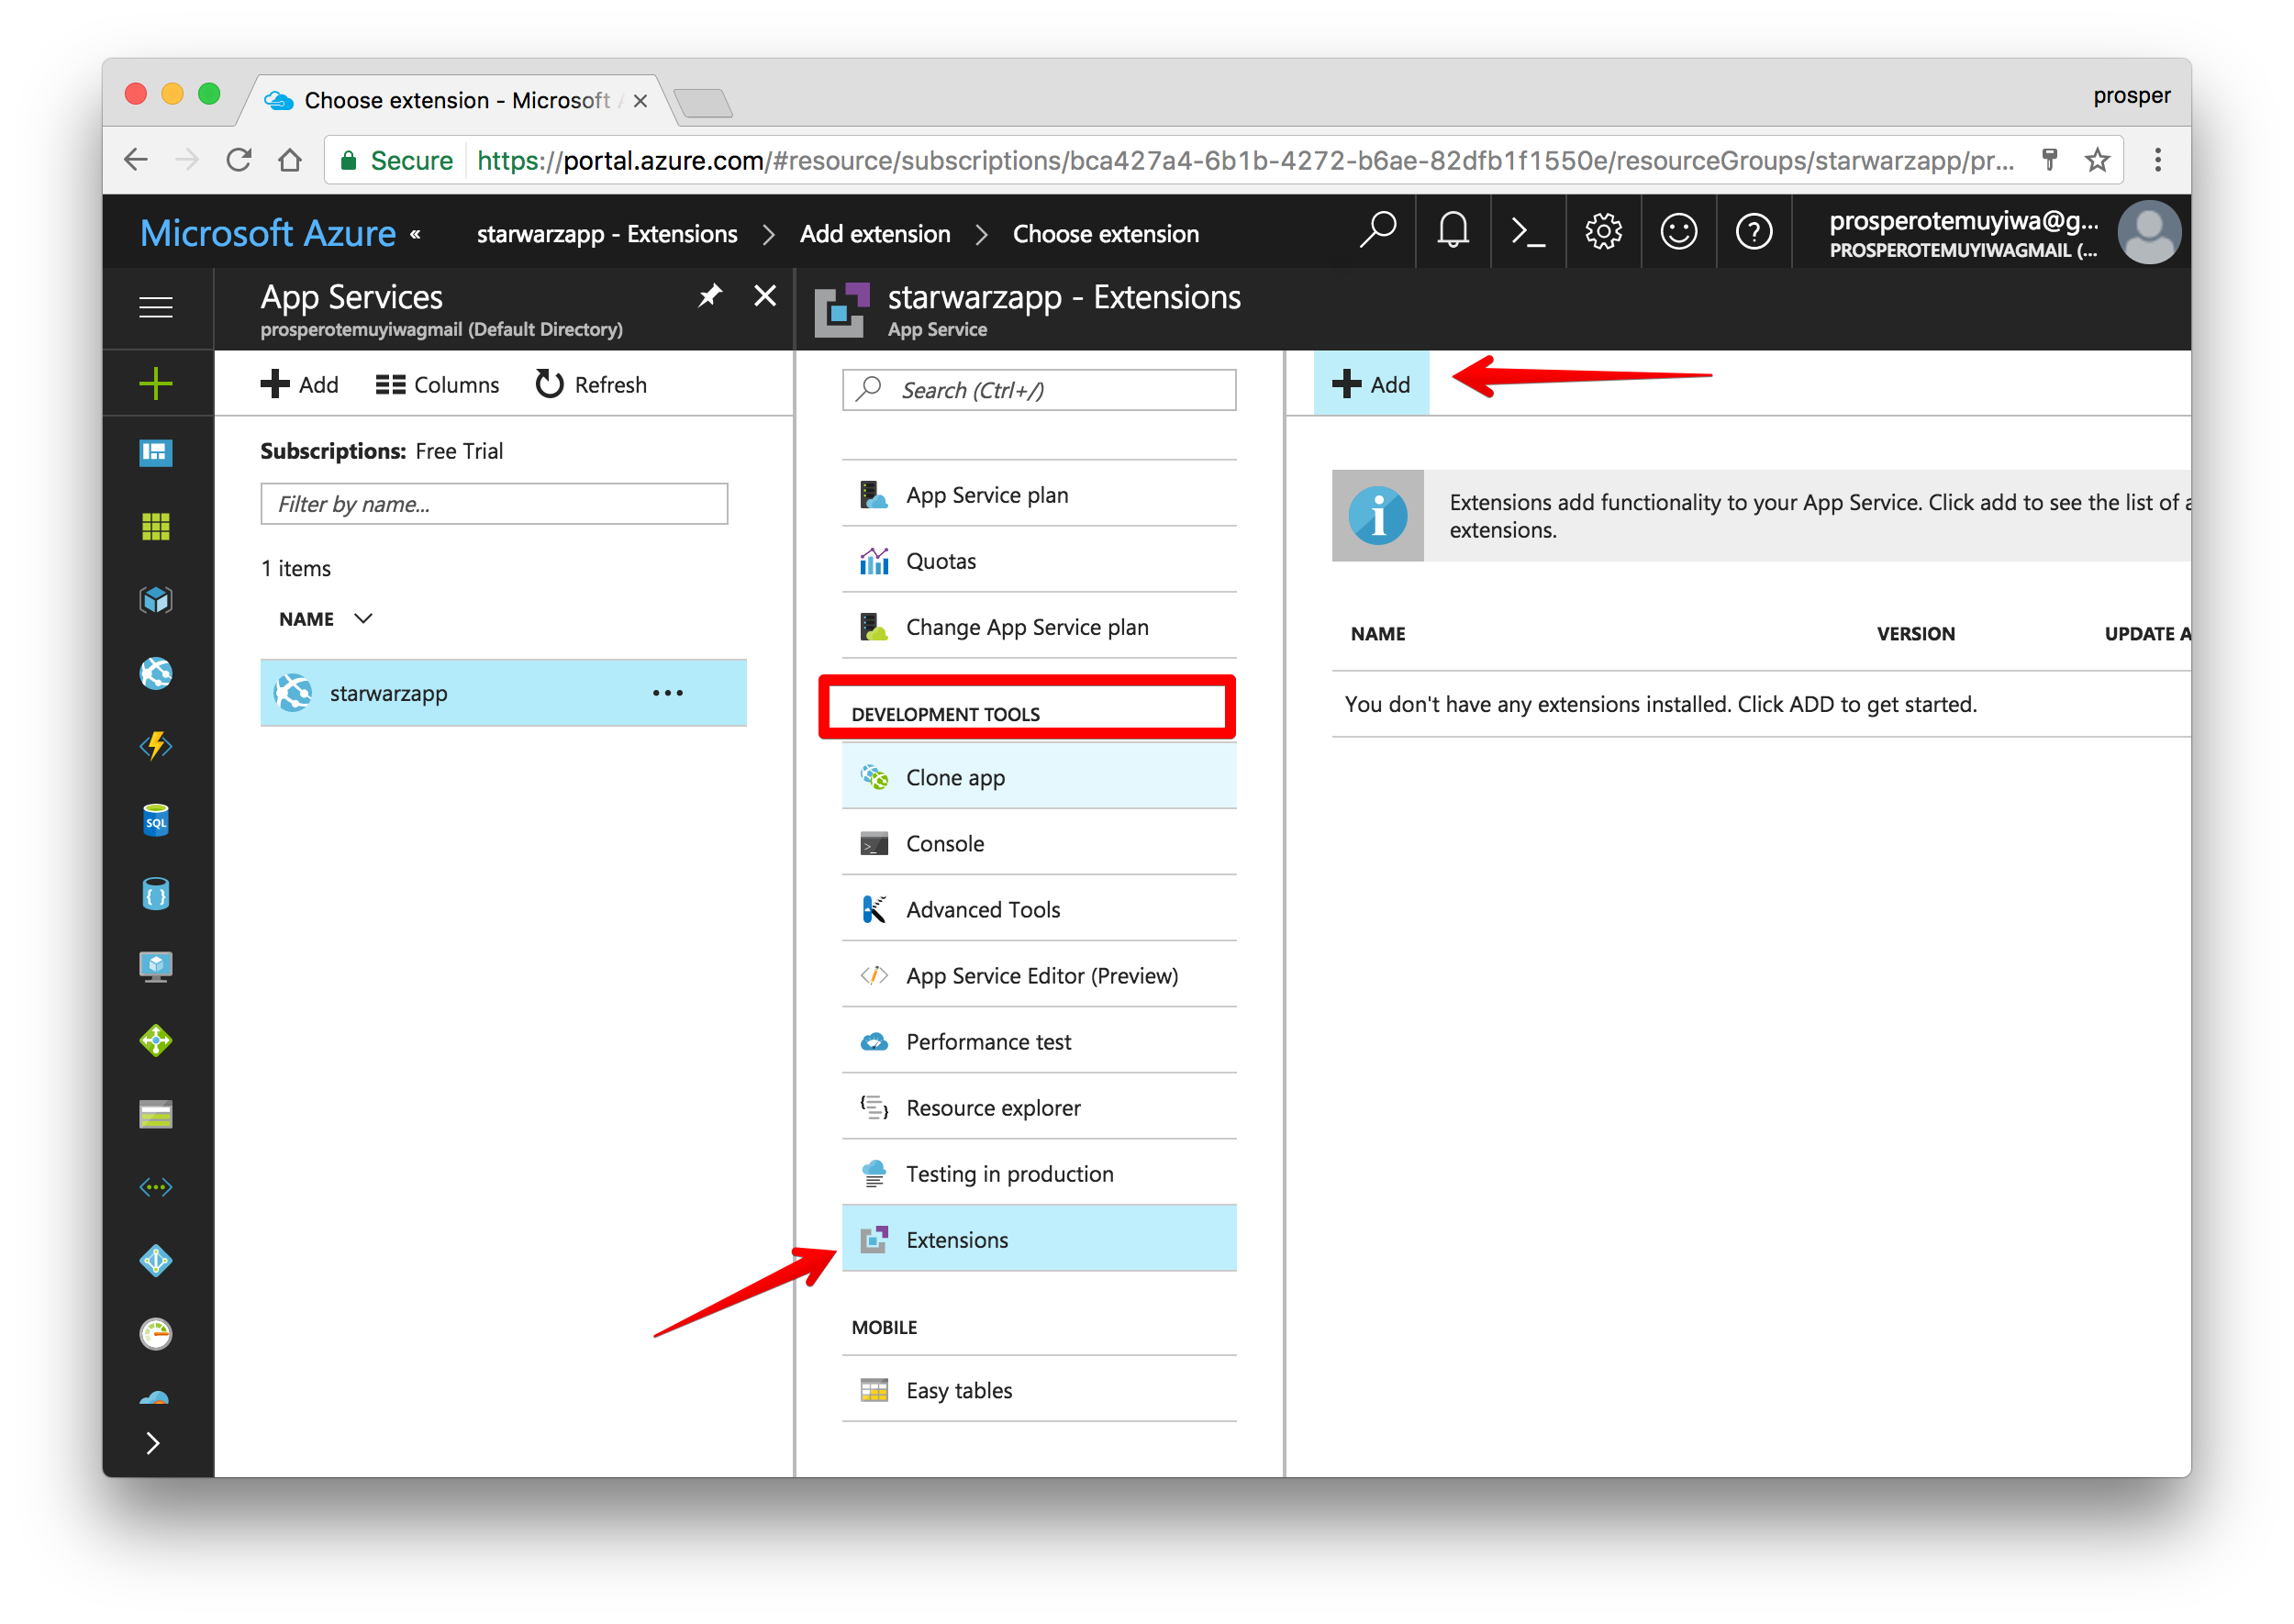Collapse the breadcrumb with double chevron

click(x=415, y=234)
